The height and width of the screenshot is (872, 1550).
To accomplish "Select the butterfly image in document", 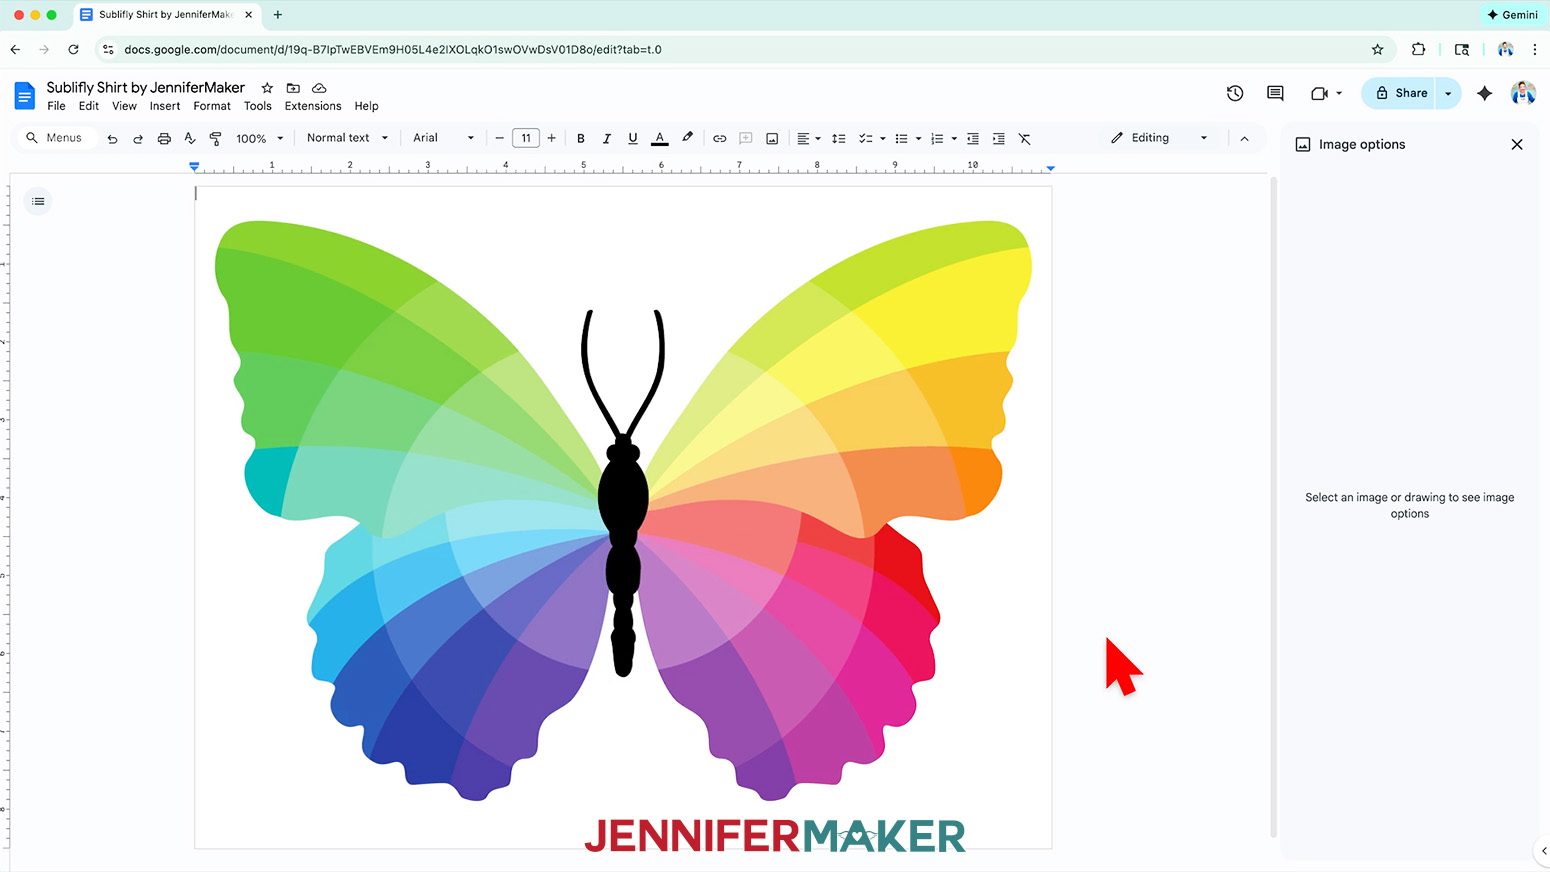I will click(x=623, y=510).
